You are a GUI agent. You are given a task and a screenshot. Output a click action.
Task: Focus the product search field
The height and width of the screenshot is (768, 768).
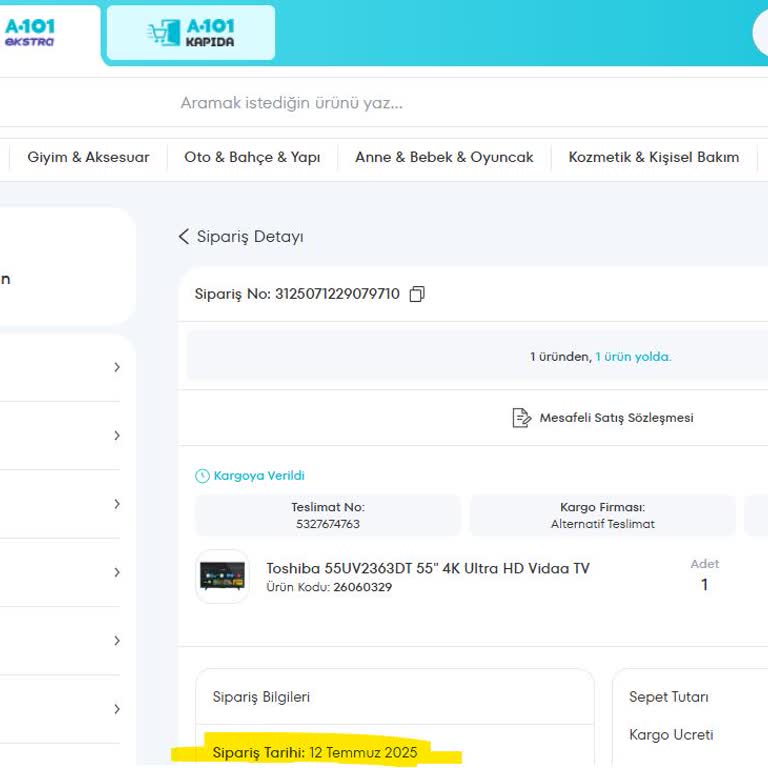[400, 103]
